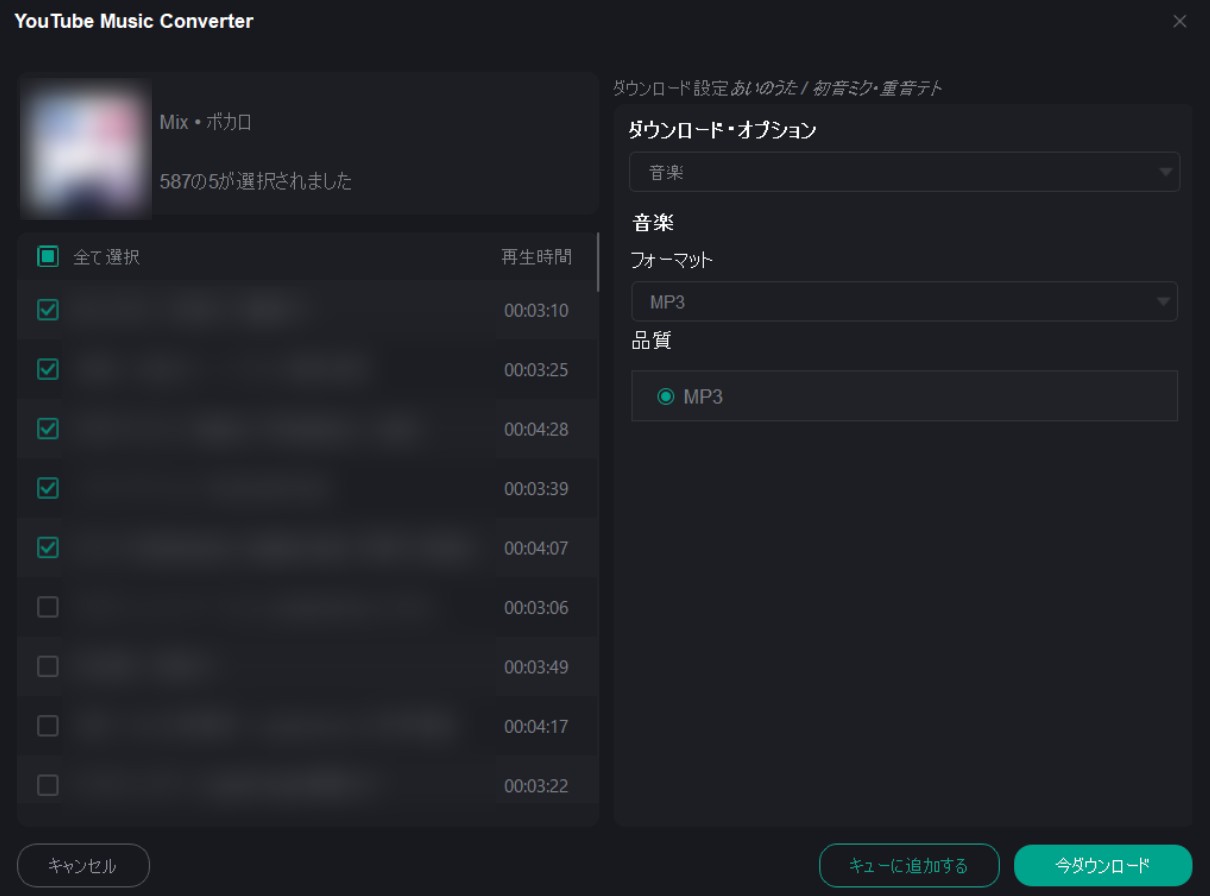
Task: Click the キャンセル button
Action: pos(83,866)
